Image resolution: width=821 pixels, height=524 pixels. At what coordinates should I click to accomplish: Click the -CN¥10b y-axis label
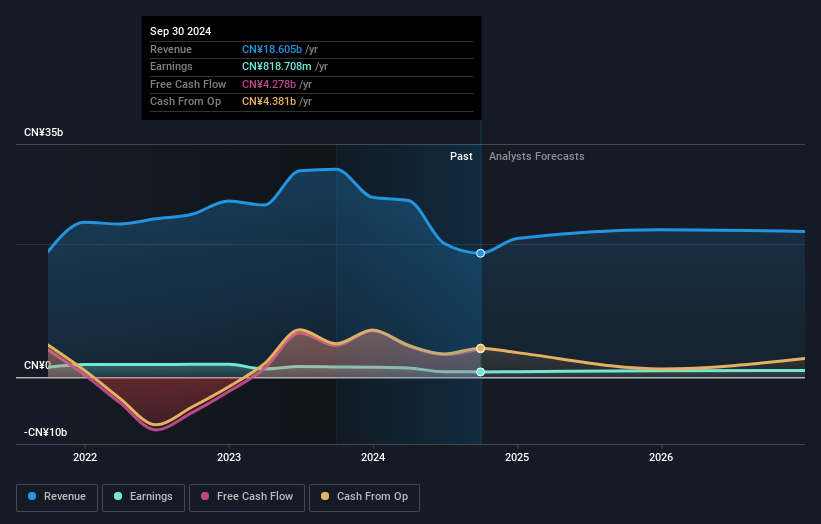click(x=46, y=432)
